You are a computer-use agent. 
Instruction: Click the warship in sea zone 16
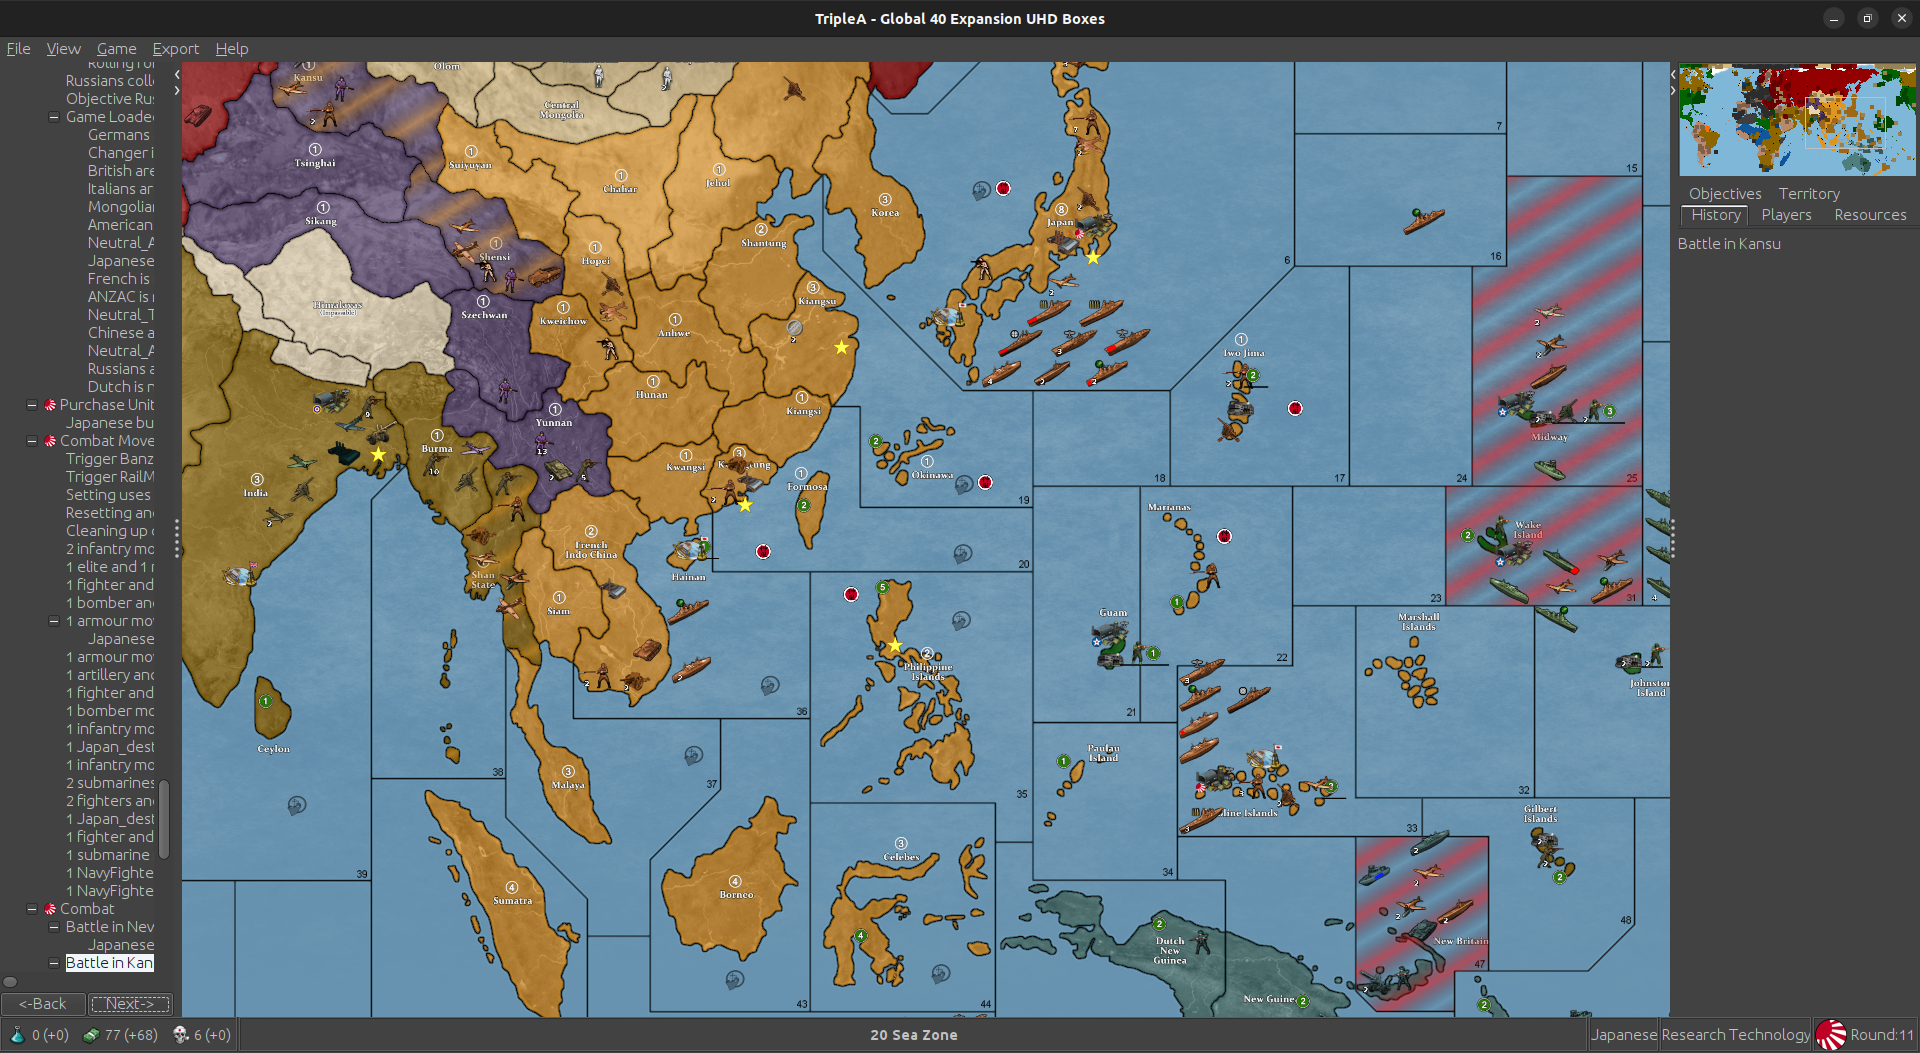1423,221
